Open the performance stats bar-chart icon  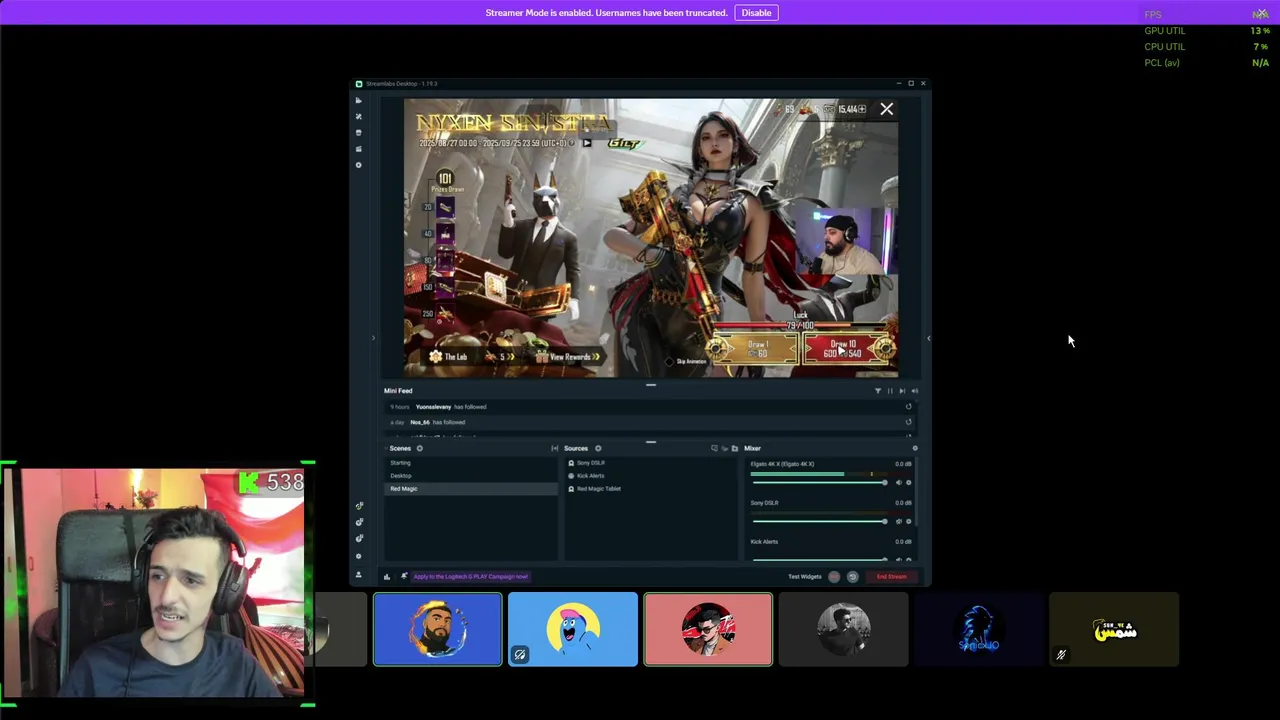click(387, 577)
